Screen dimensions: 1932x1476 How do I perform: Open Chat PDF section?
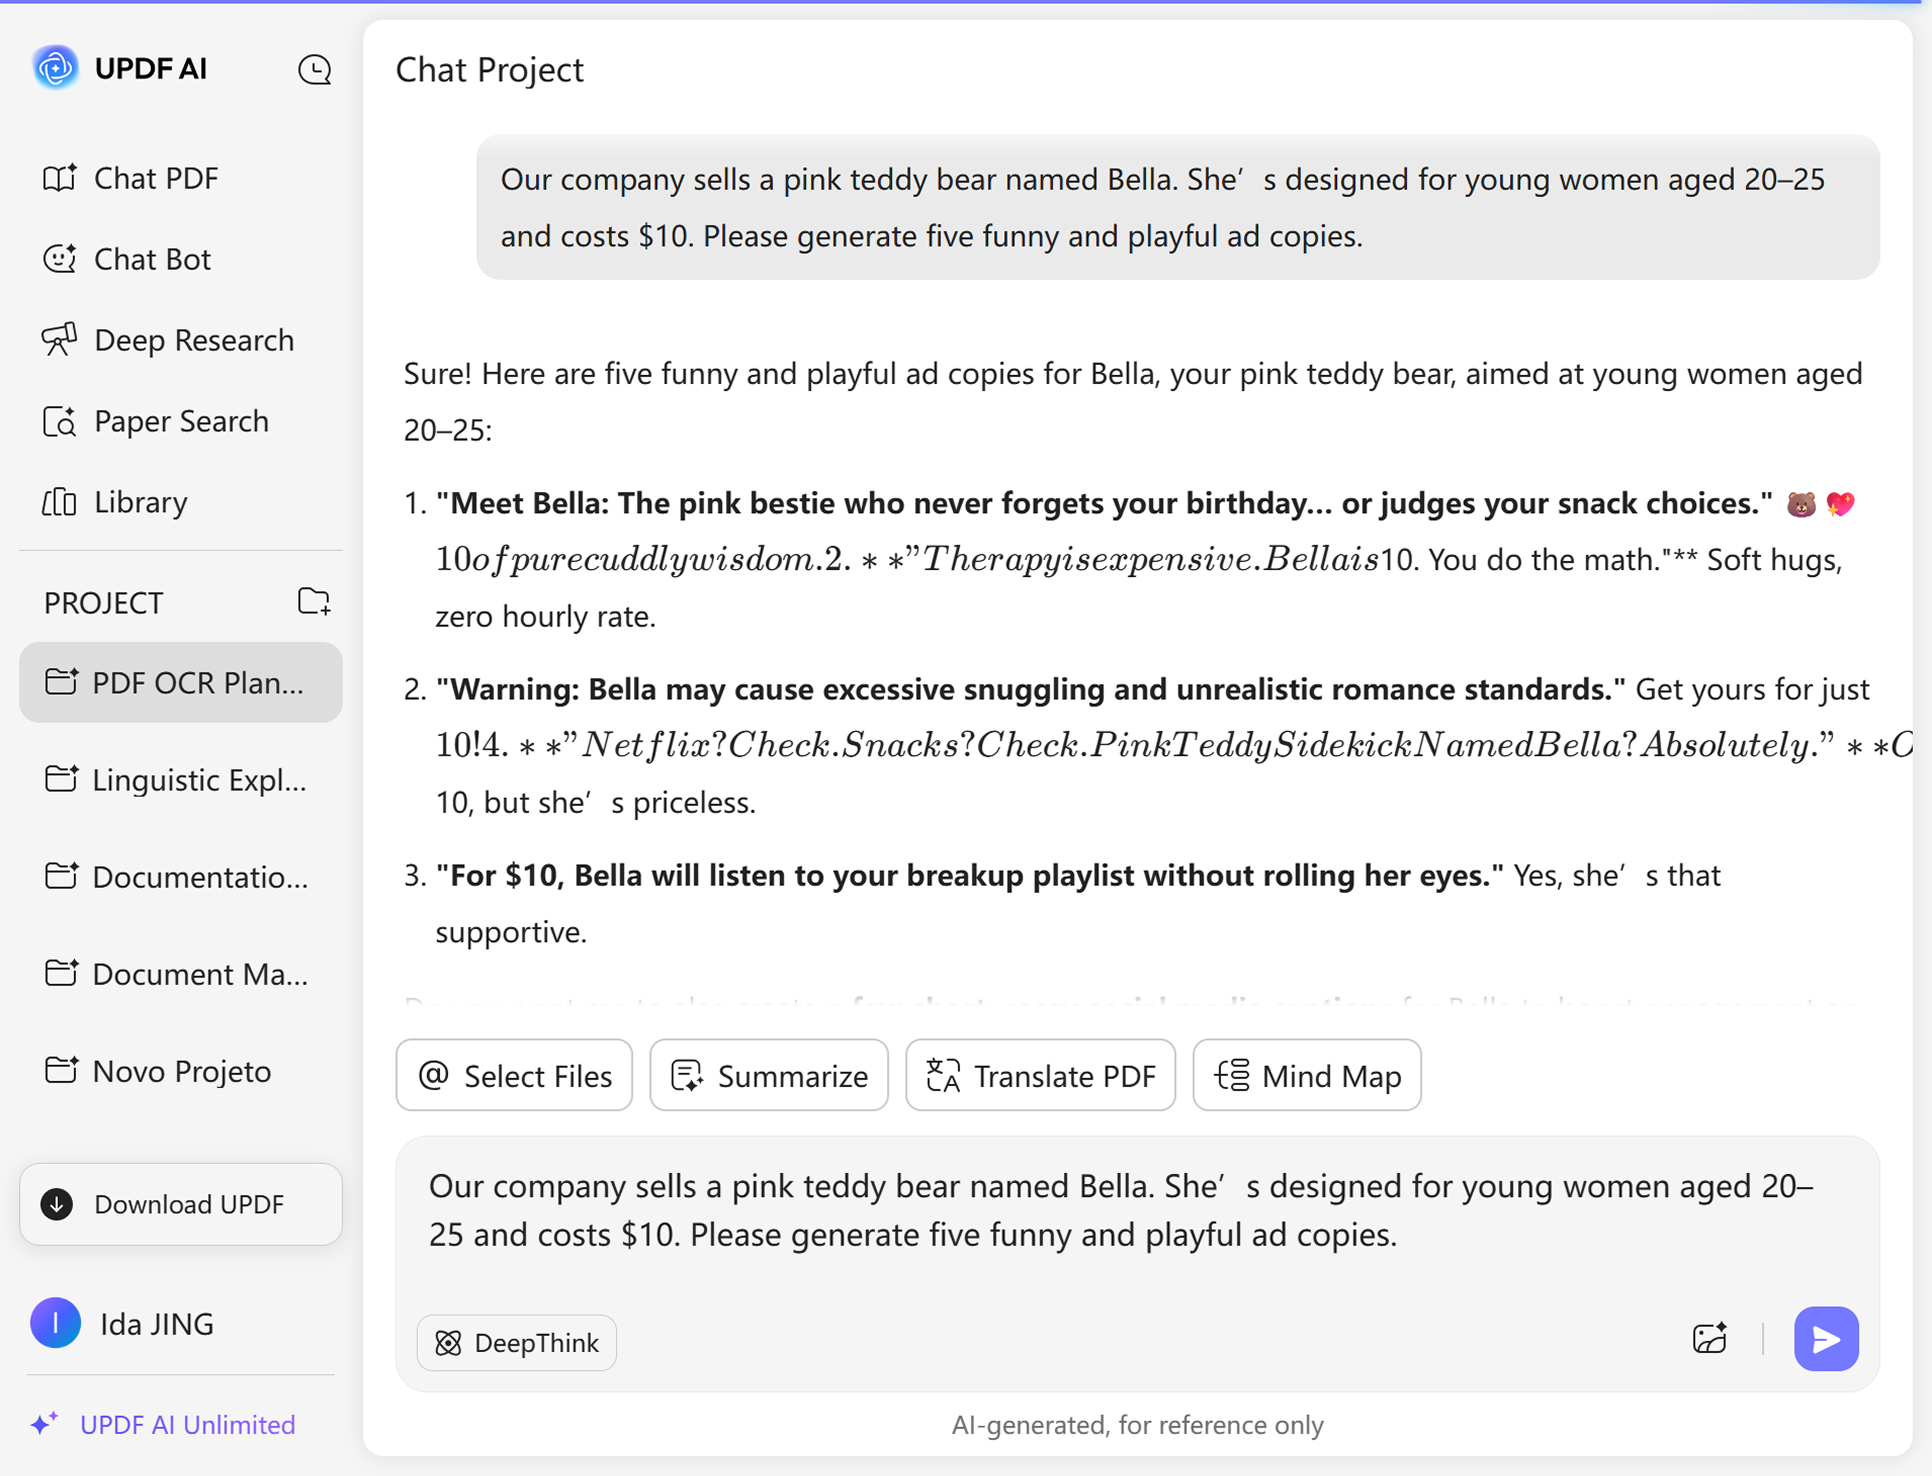pos(155,178)
